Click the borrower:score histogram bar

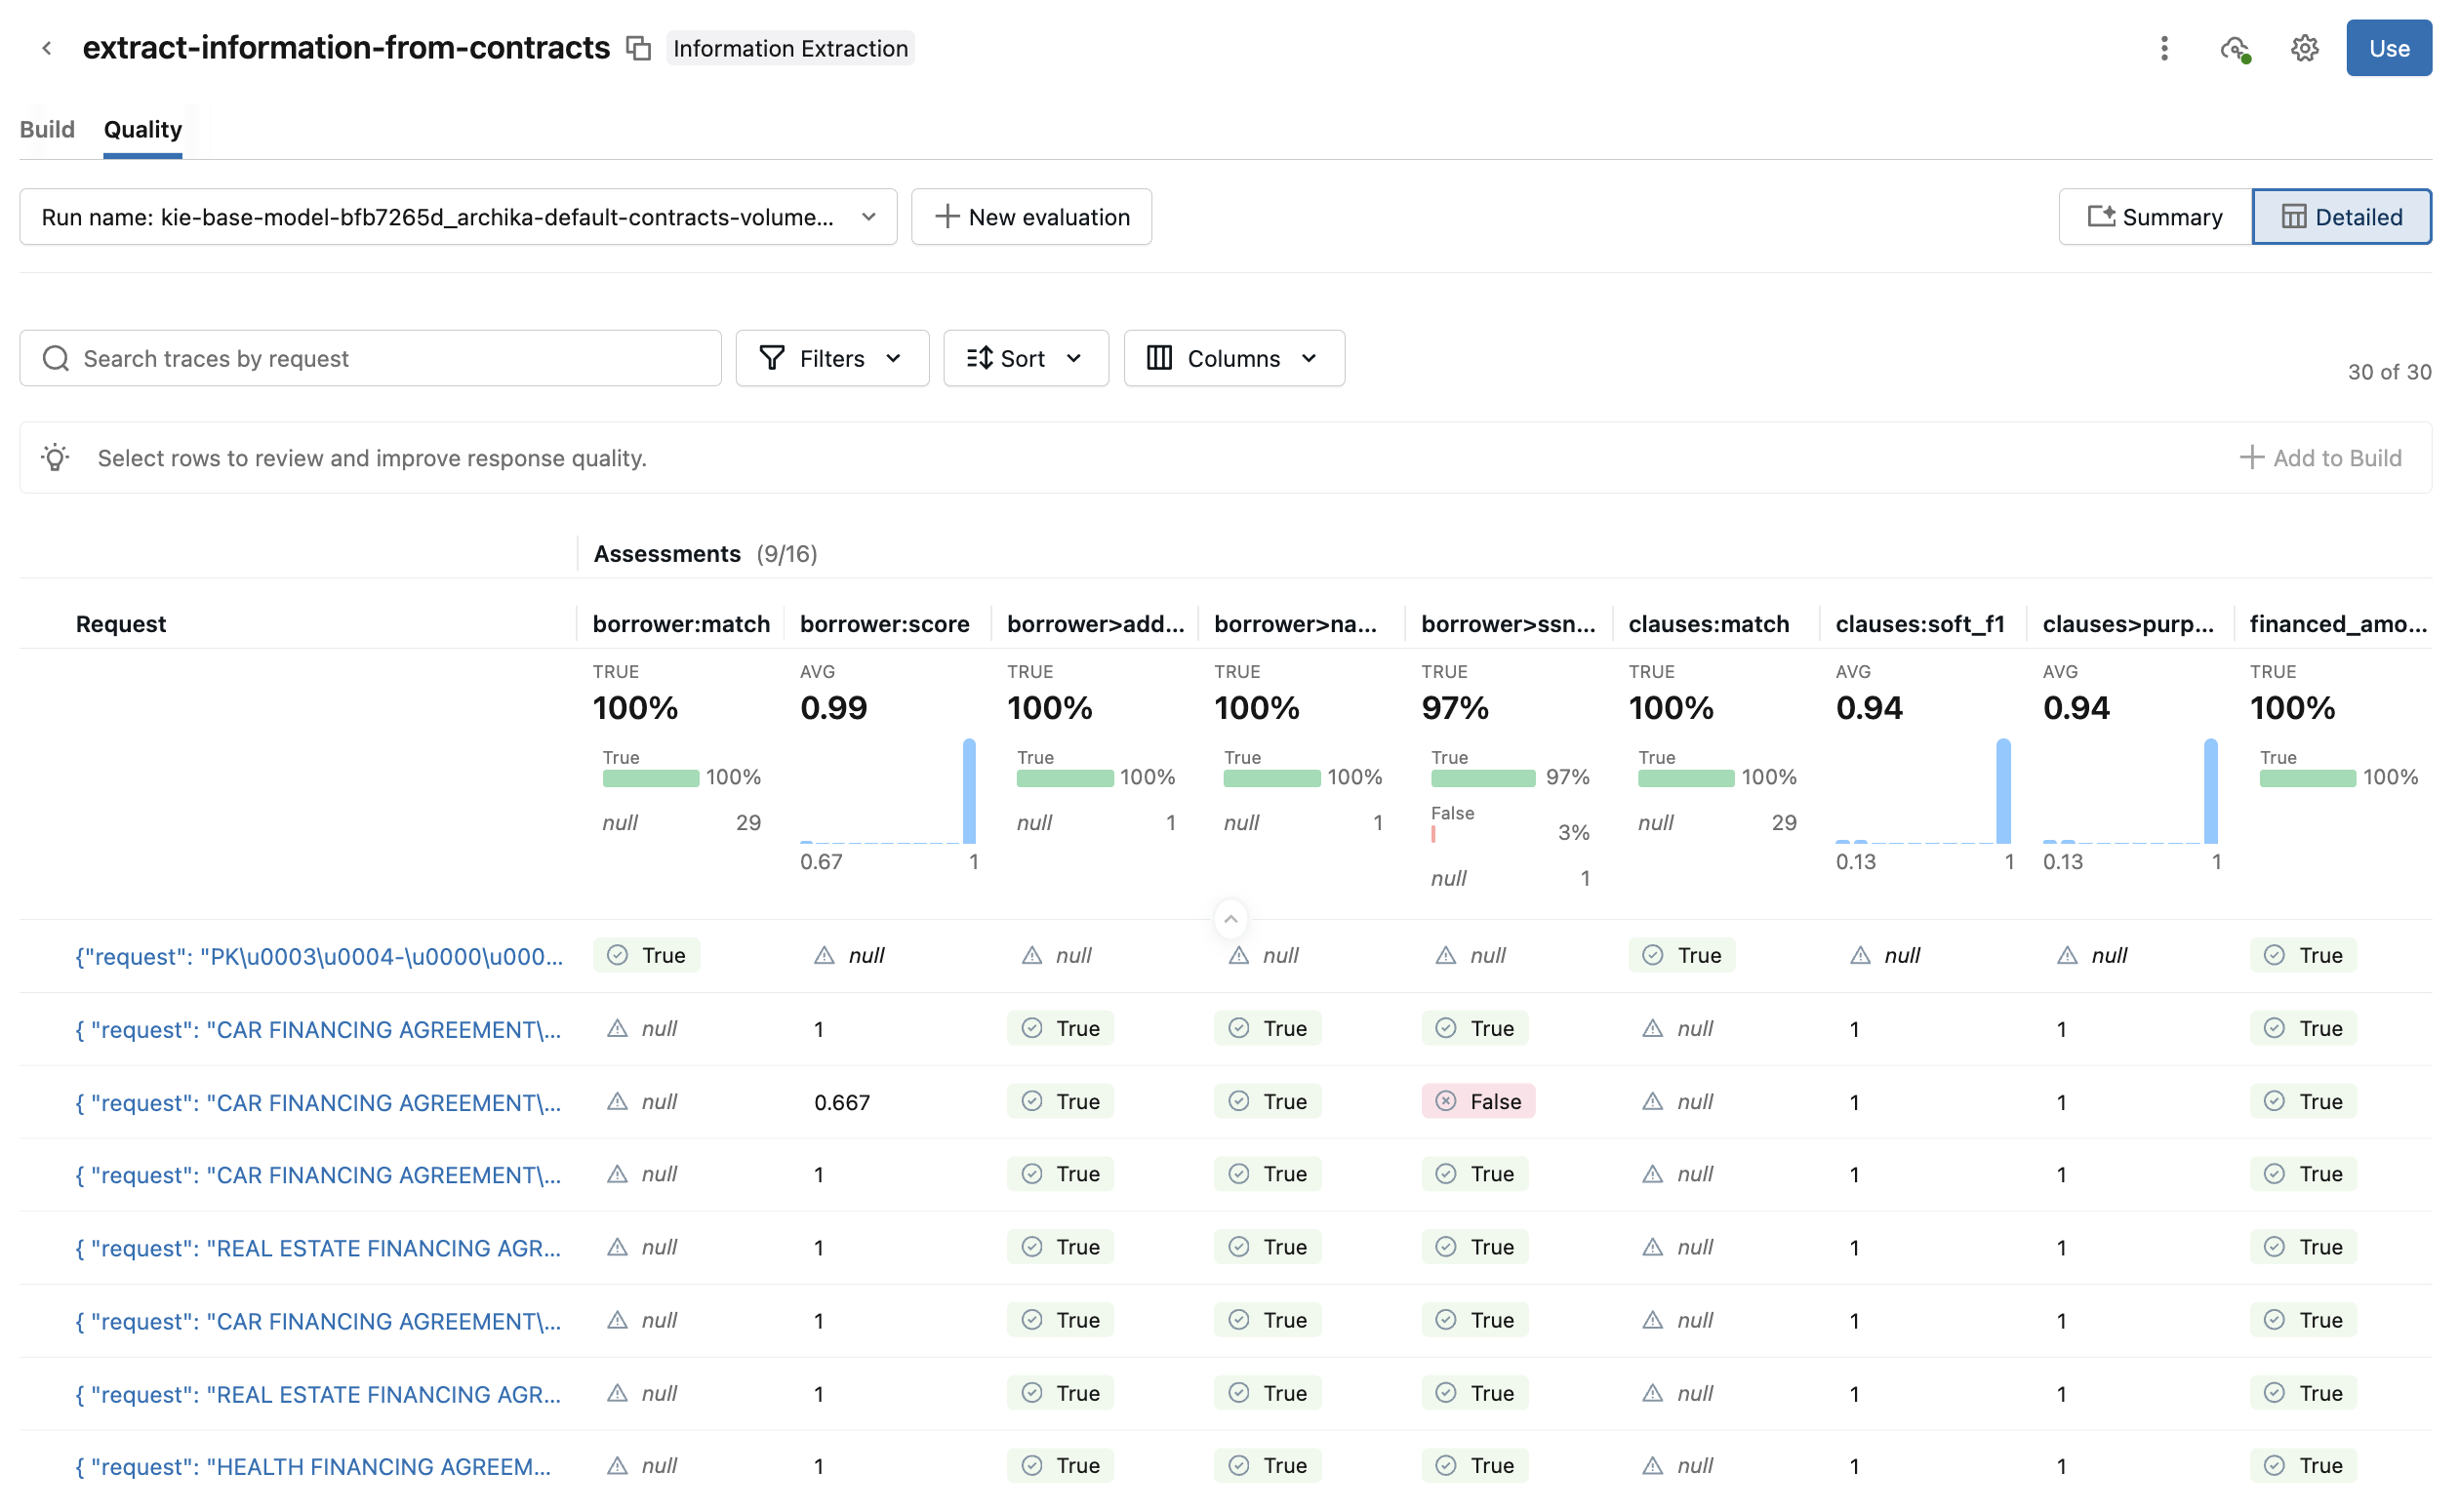tap(969, 790)
